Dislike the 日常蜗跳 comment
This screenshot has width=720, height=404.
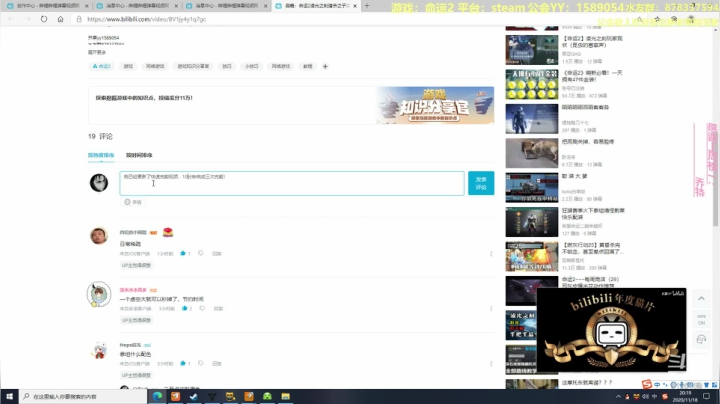pos(201,253)
